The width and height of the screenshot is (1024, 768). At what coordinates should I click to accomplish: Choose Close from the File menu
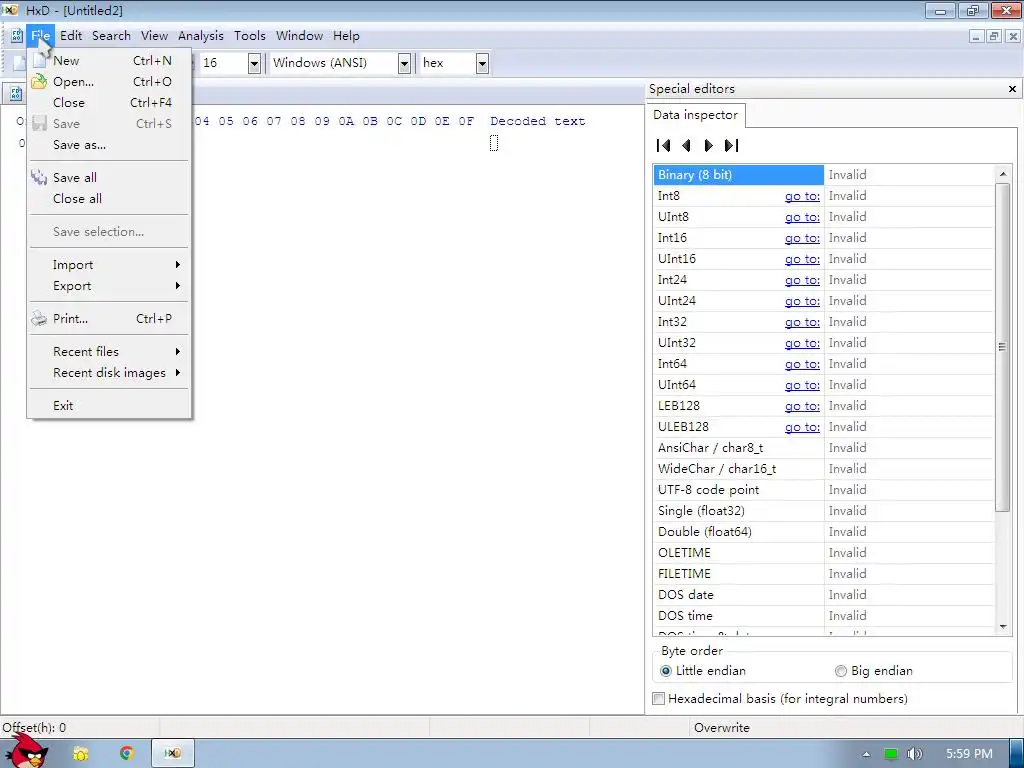tap(109, 103)
